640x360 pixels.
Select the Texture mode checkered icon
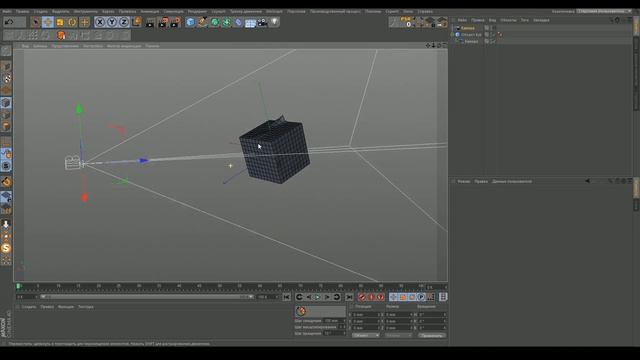(x=6, y=78)
